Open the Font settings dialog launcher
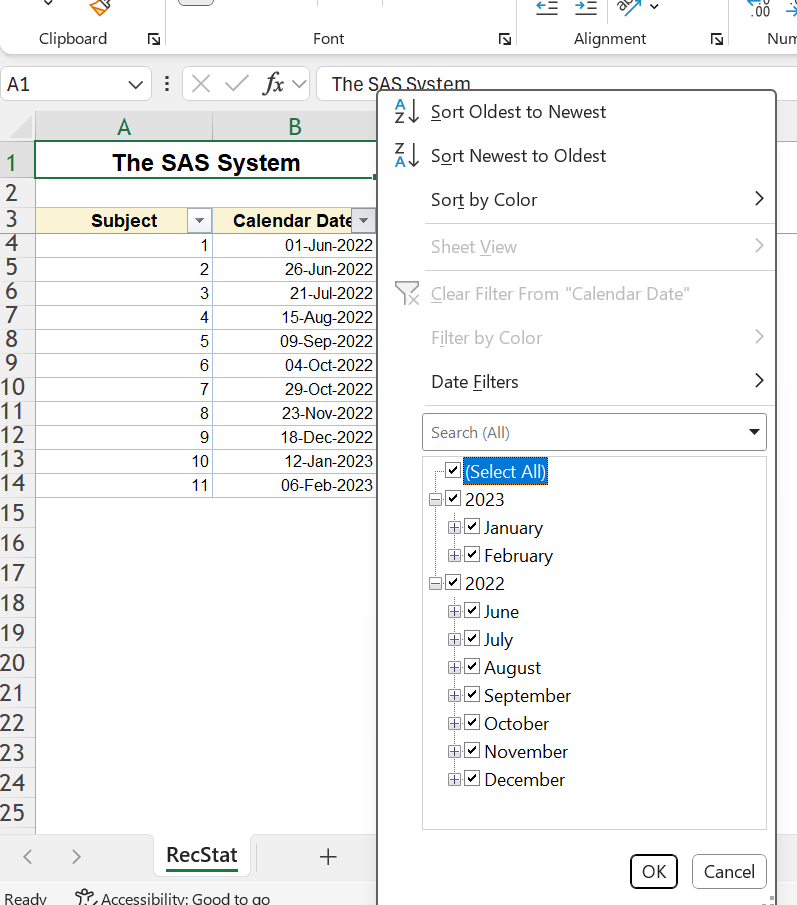This screenshot has height=905, width=797. pyautogui.click(x=504, y=39)
